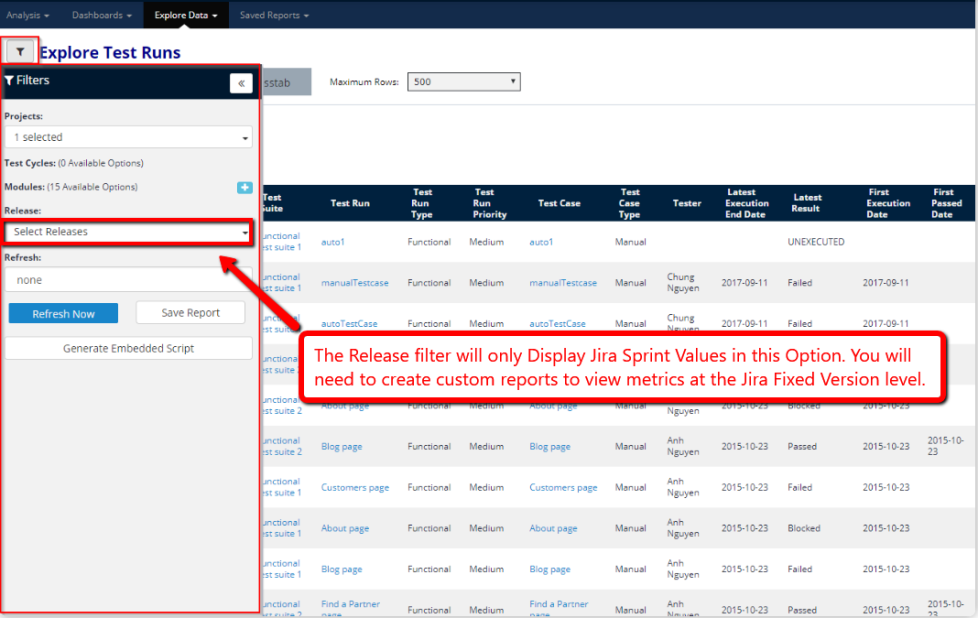Viewport: 978px width, 618px height.
Task: Open the Maximum Rows dropdown showing 500
Action: pyautogui.click(x=463, y=81)
